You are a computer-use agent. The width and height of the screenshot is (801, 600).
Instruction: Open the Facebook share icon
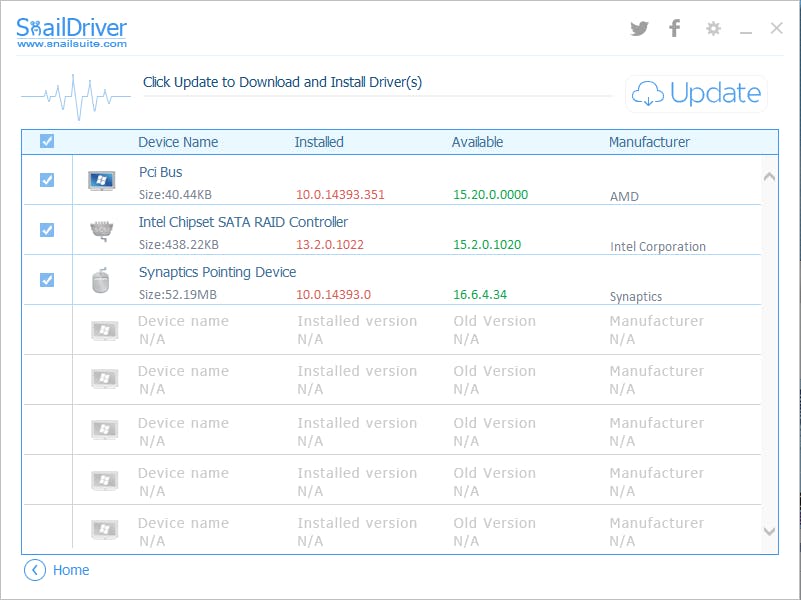pos(674,28)
